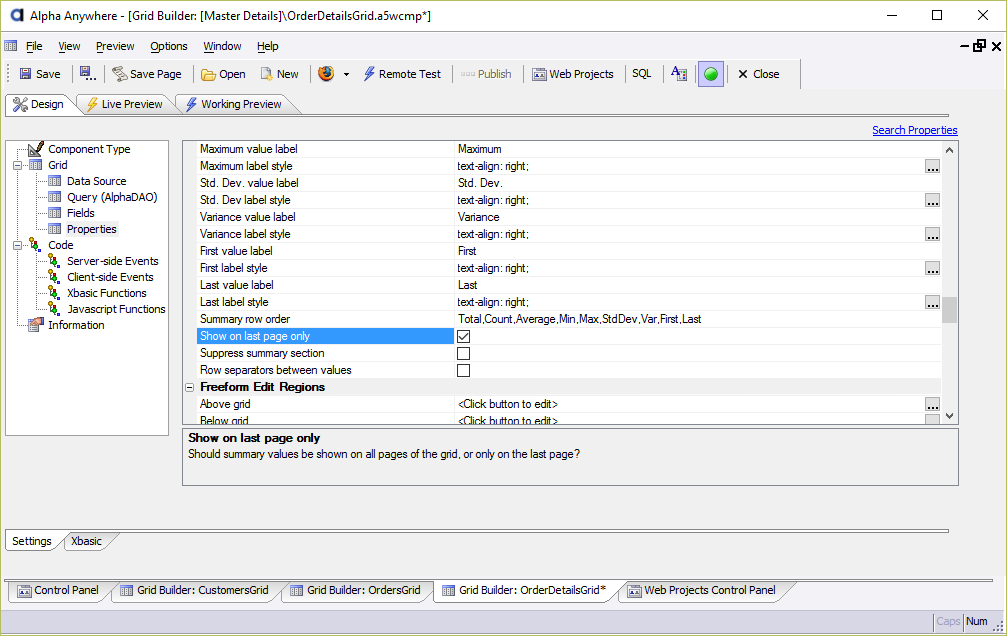Click the Close toolbar button
Screen dimensions: 1007x636
coord(758,74)
